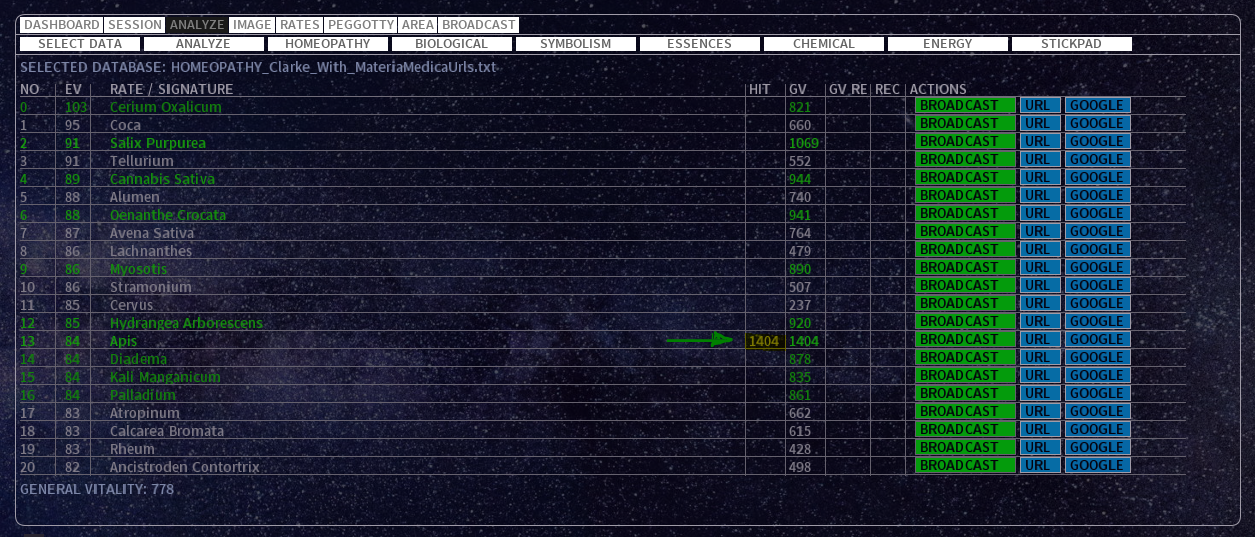Open the STICKPAD option
This screenshot has width=1255, height=537.
point(1071,44)
